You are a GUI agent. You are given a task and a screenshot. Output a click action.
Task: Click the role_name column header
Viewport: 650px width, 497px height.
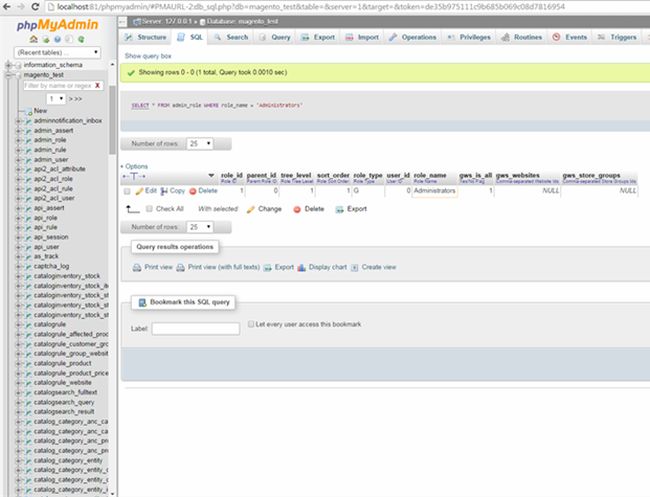430,175
